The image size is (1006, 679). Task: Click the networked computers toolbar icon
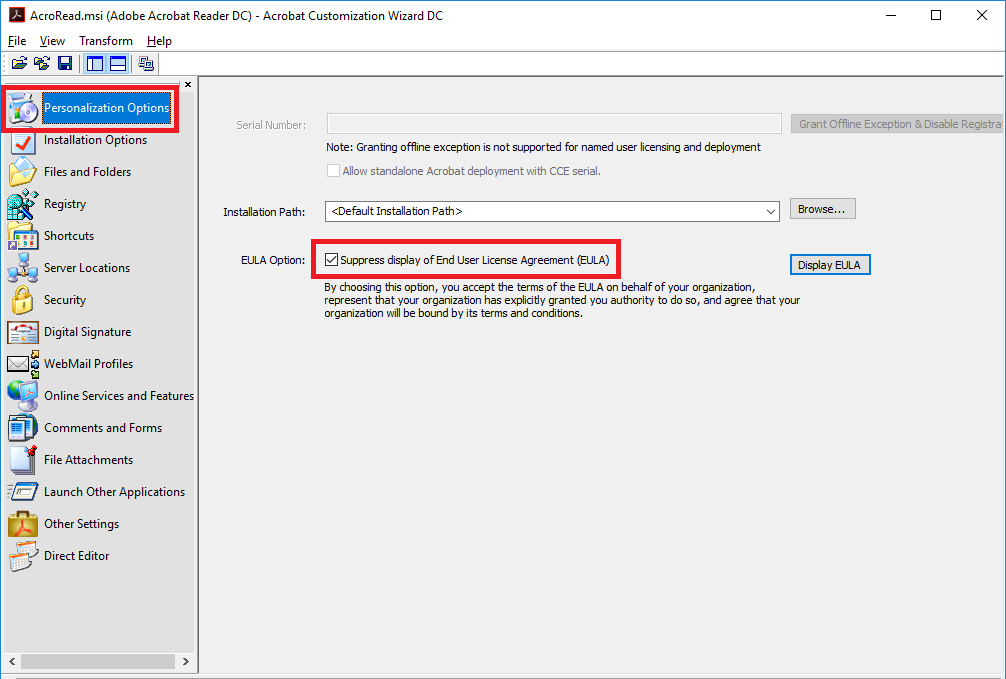coord(146,64)
